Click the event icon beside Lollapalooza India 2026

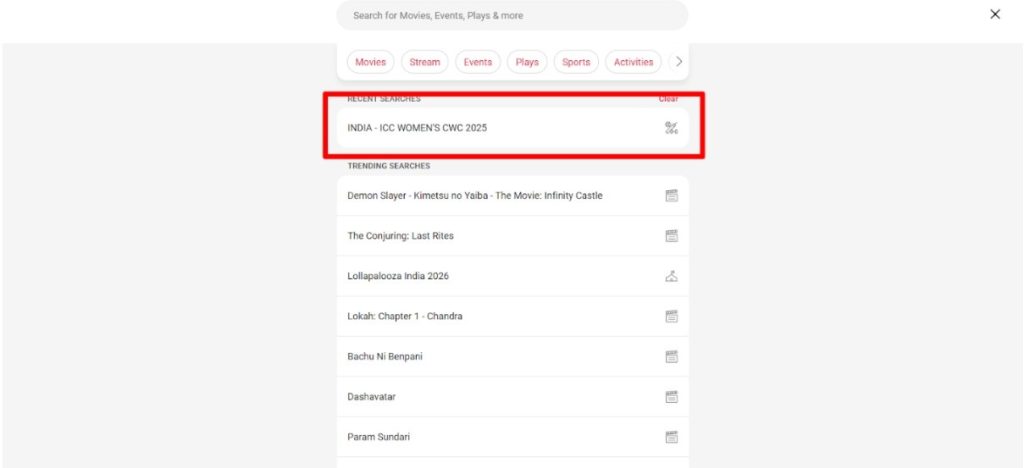(x=671, y=276)
